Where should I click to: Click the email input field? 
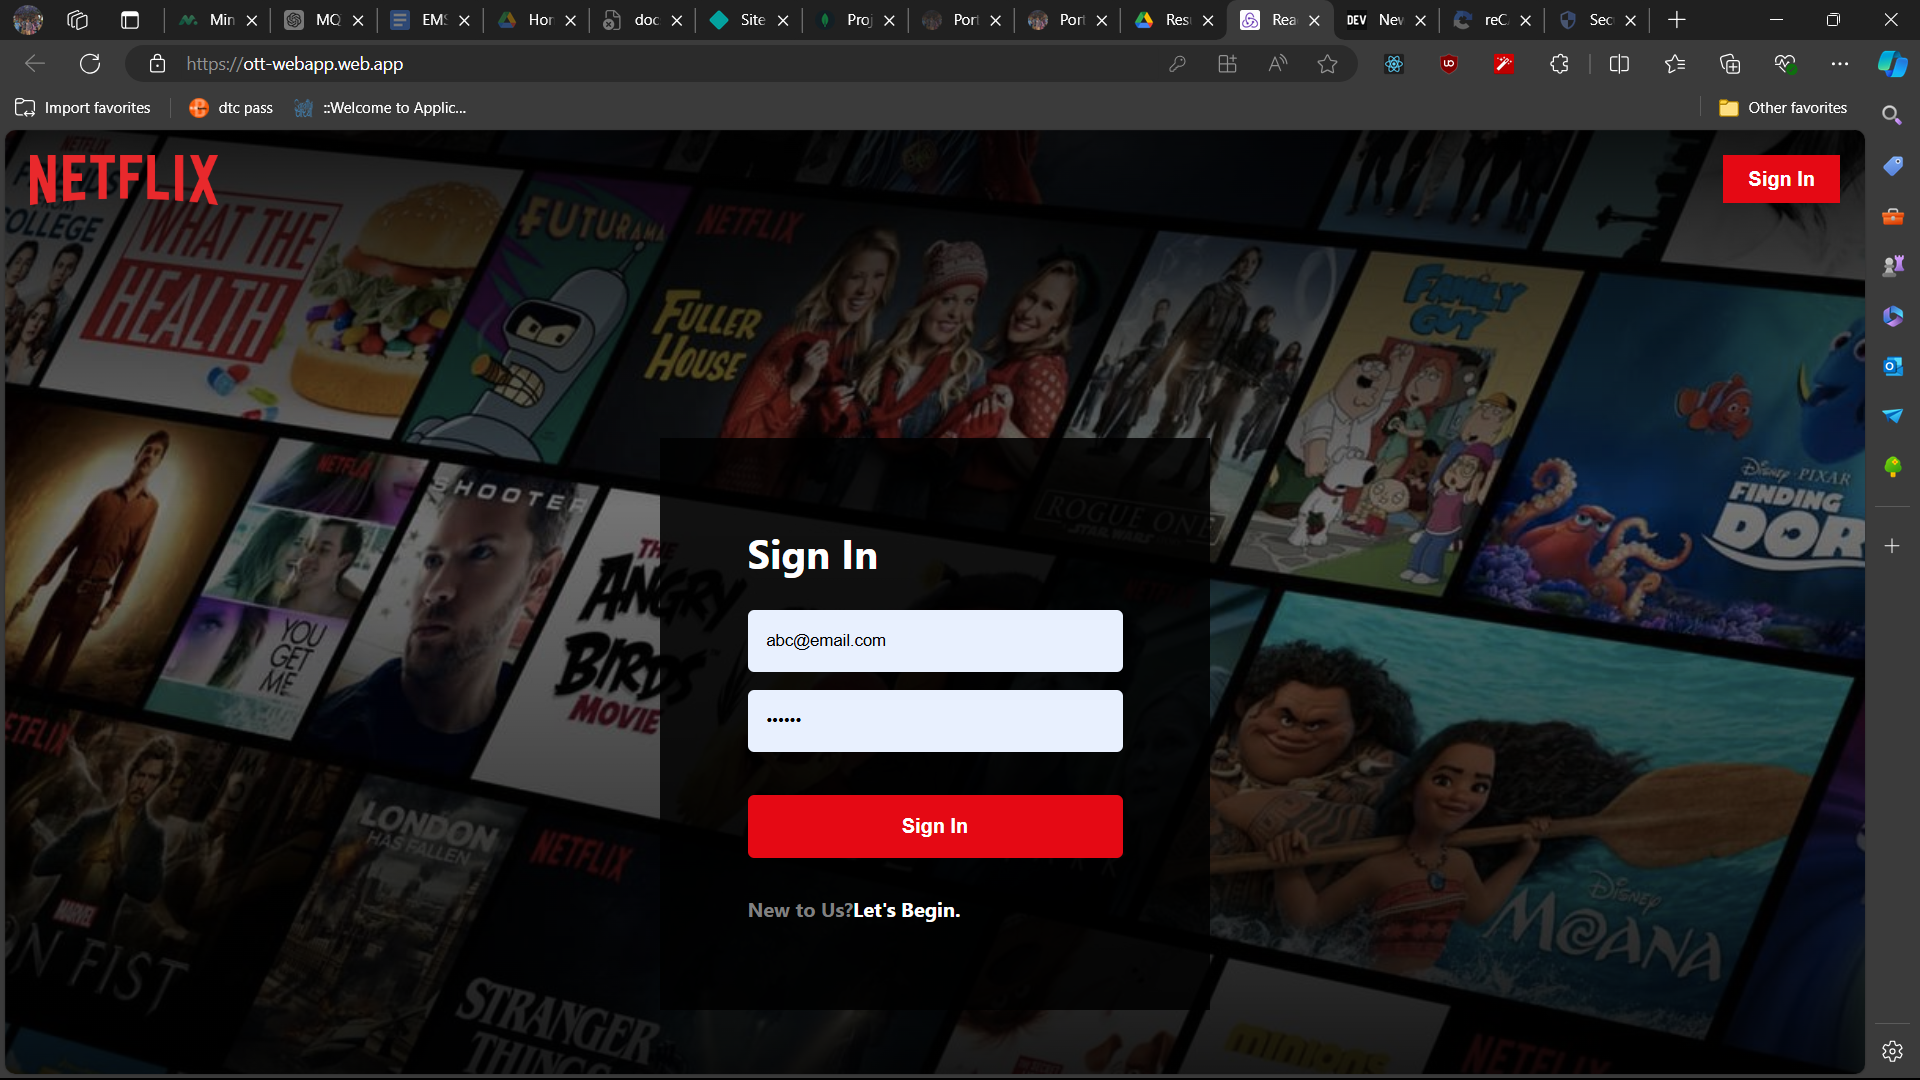tap(934, 641)
